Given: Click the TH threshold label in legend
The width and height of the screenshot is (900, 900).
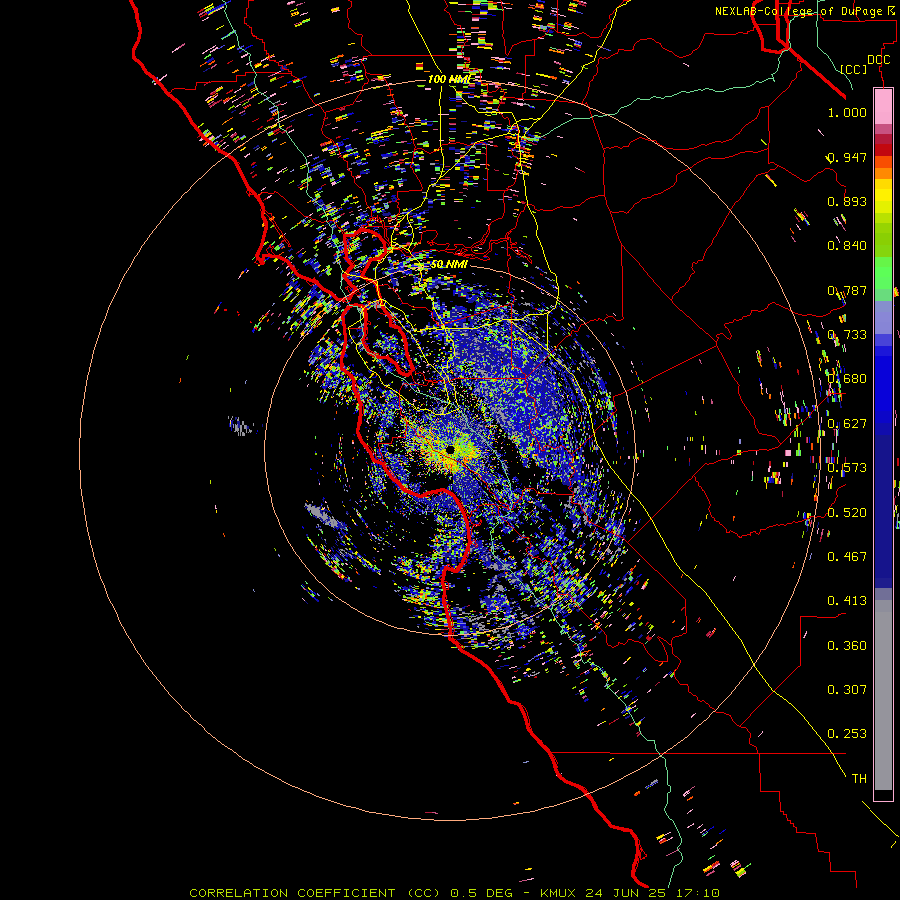Looking at the screenshot, I should point(859,779).
